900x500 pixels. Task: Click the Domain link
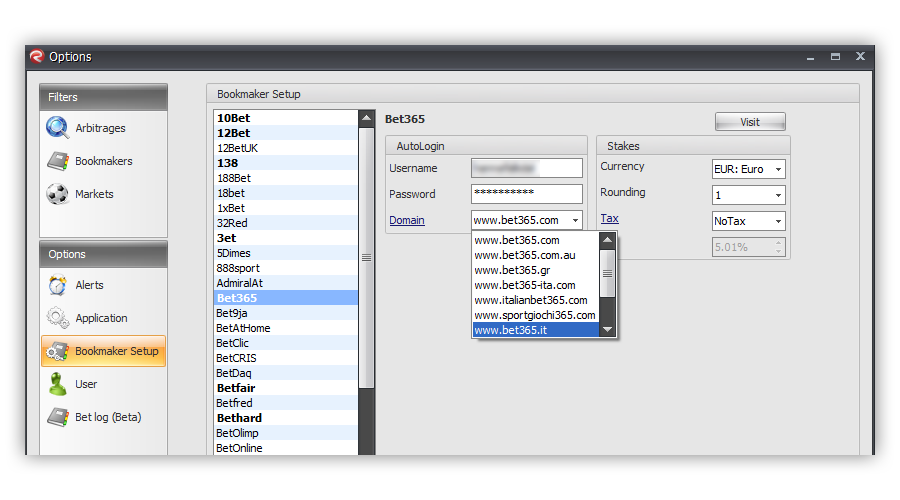pos(407,220)
